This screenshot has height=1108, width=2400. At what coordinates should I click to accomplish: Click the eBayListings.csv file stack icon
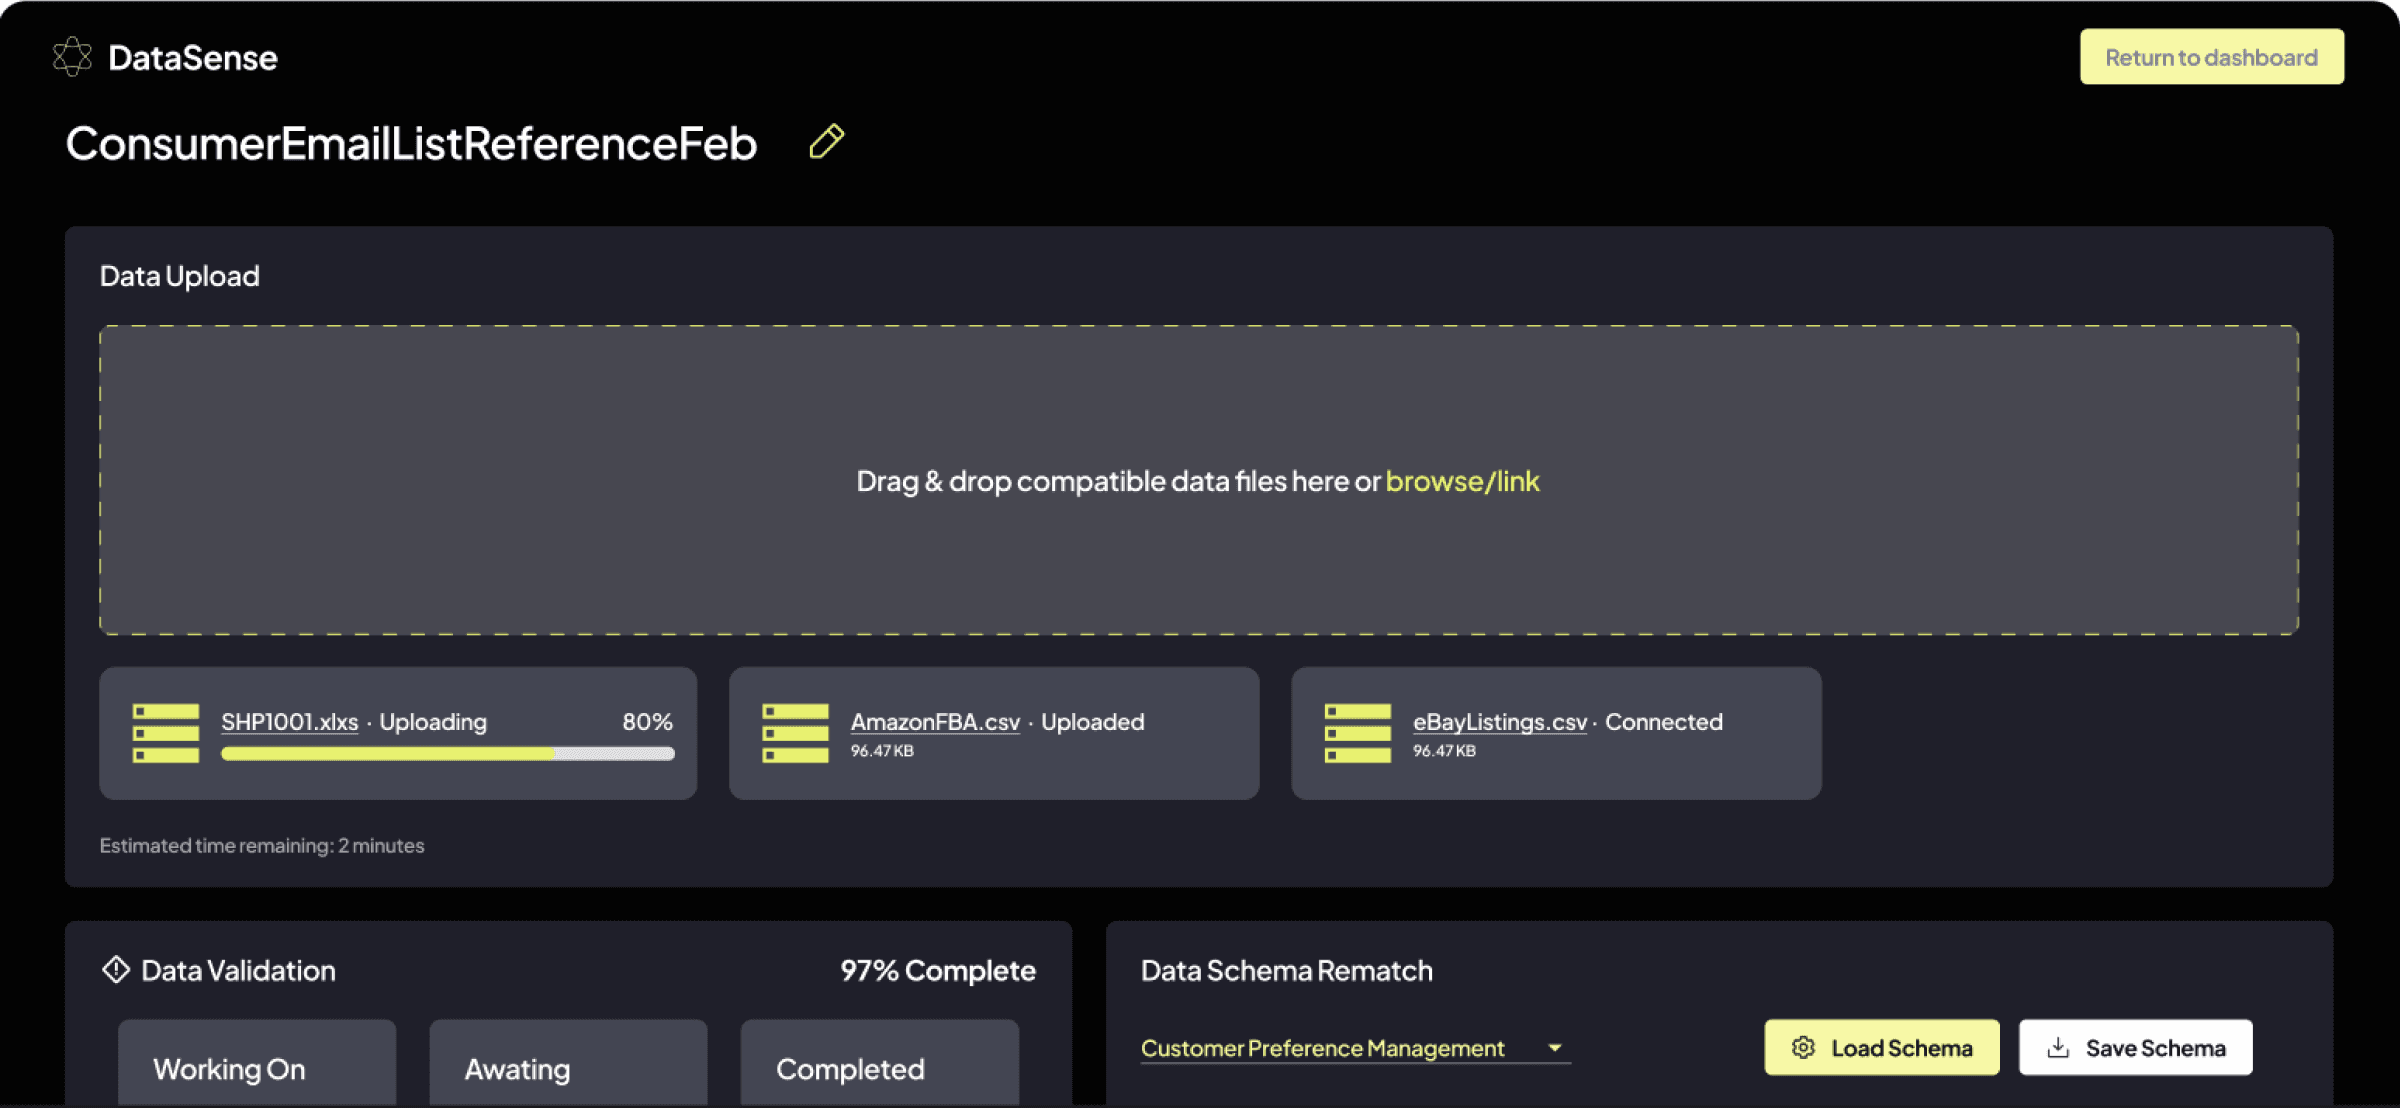[1358, 733]
